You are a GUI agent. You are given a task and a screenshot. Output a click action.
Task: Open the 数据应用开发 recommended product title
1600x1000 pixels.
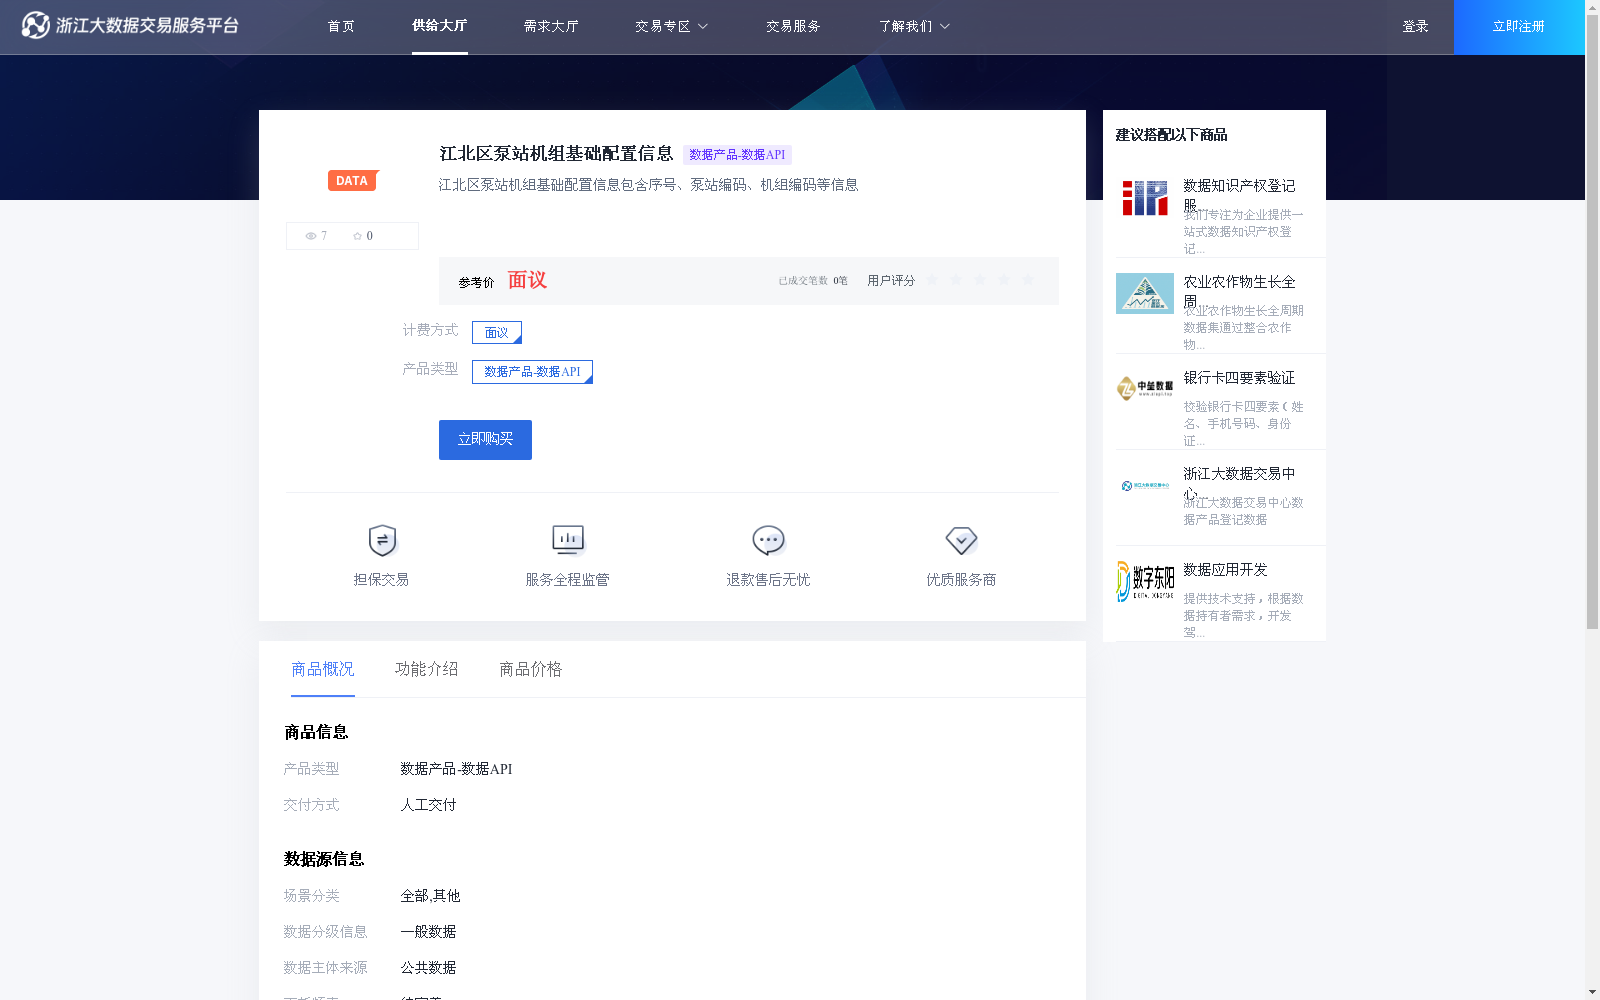(1225, 570)
